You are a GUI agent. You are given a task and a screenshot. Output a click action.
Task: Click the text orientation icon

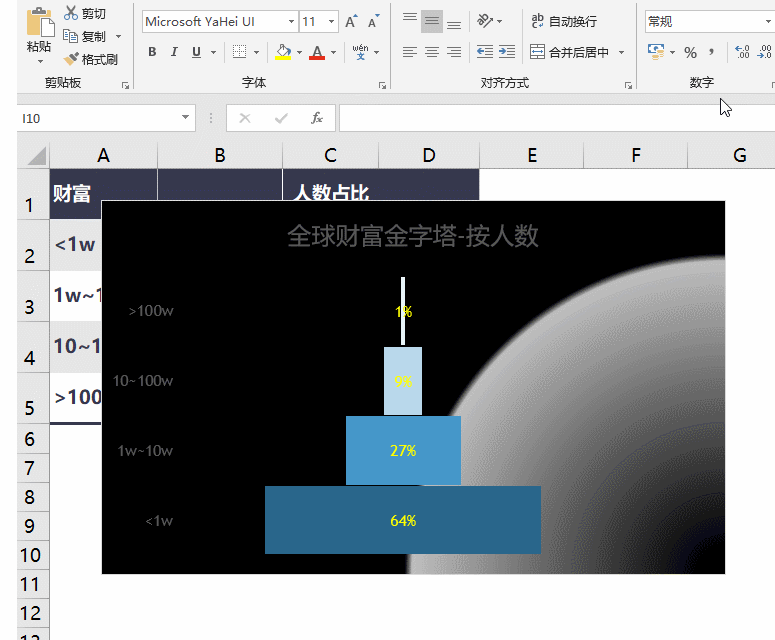485,21
